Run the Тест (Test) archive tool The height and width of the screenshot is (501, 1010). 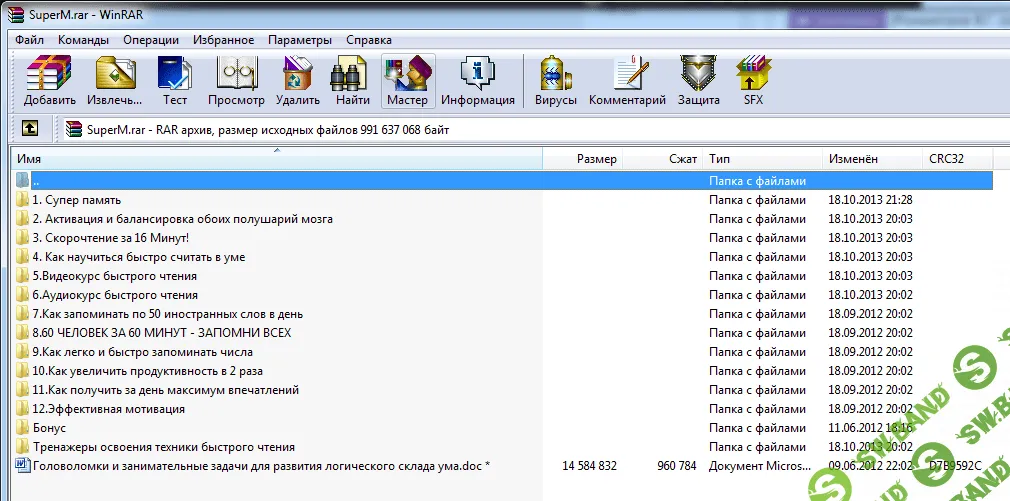pyautogui.click(x=175, y=80)
